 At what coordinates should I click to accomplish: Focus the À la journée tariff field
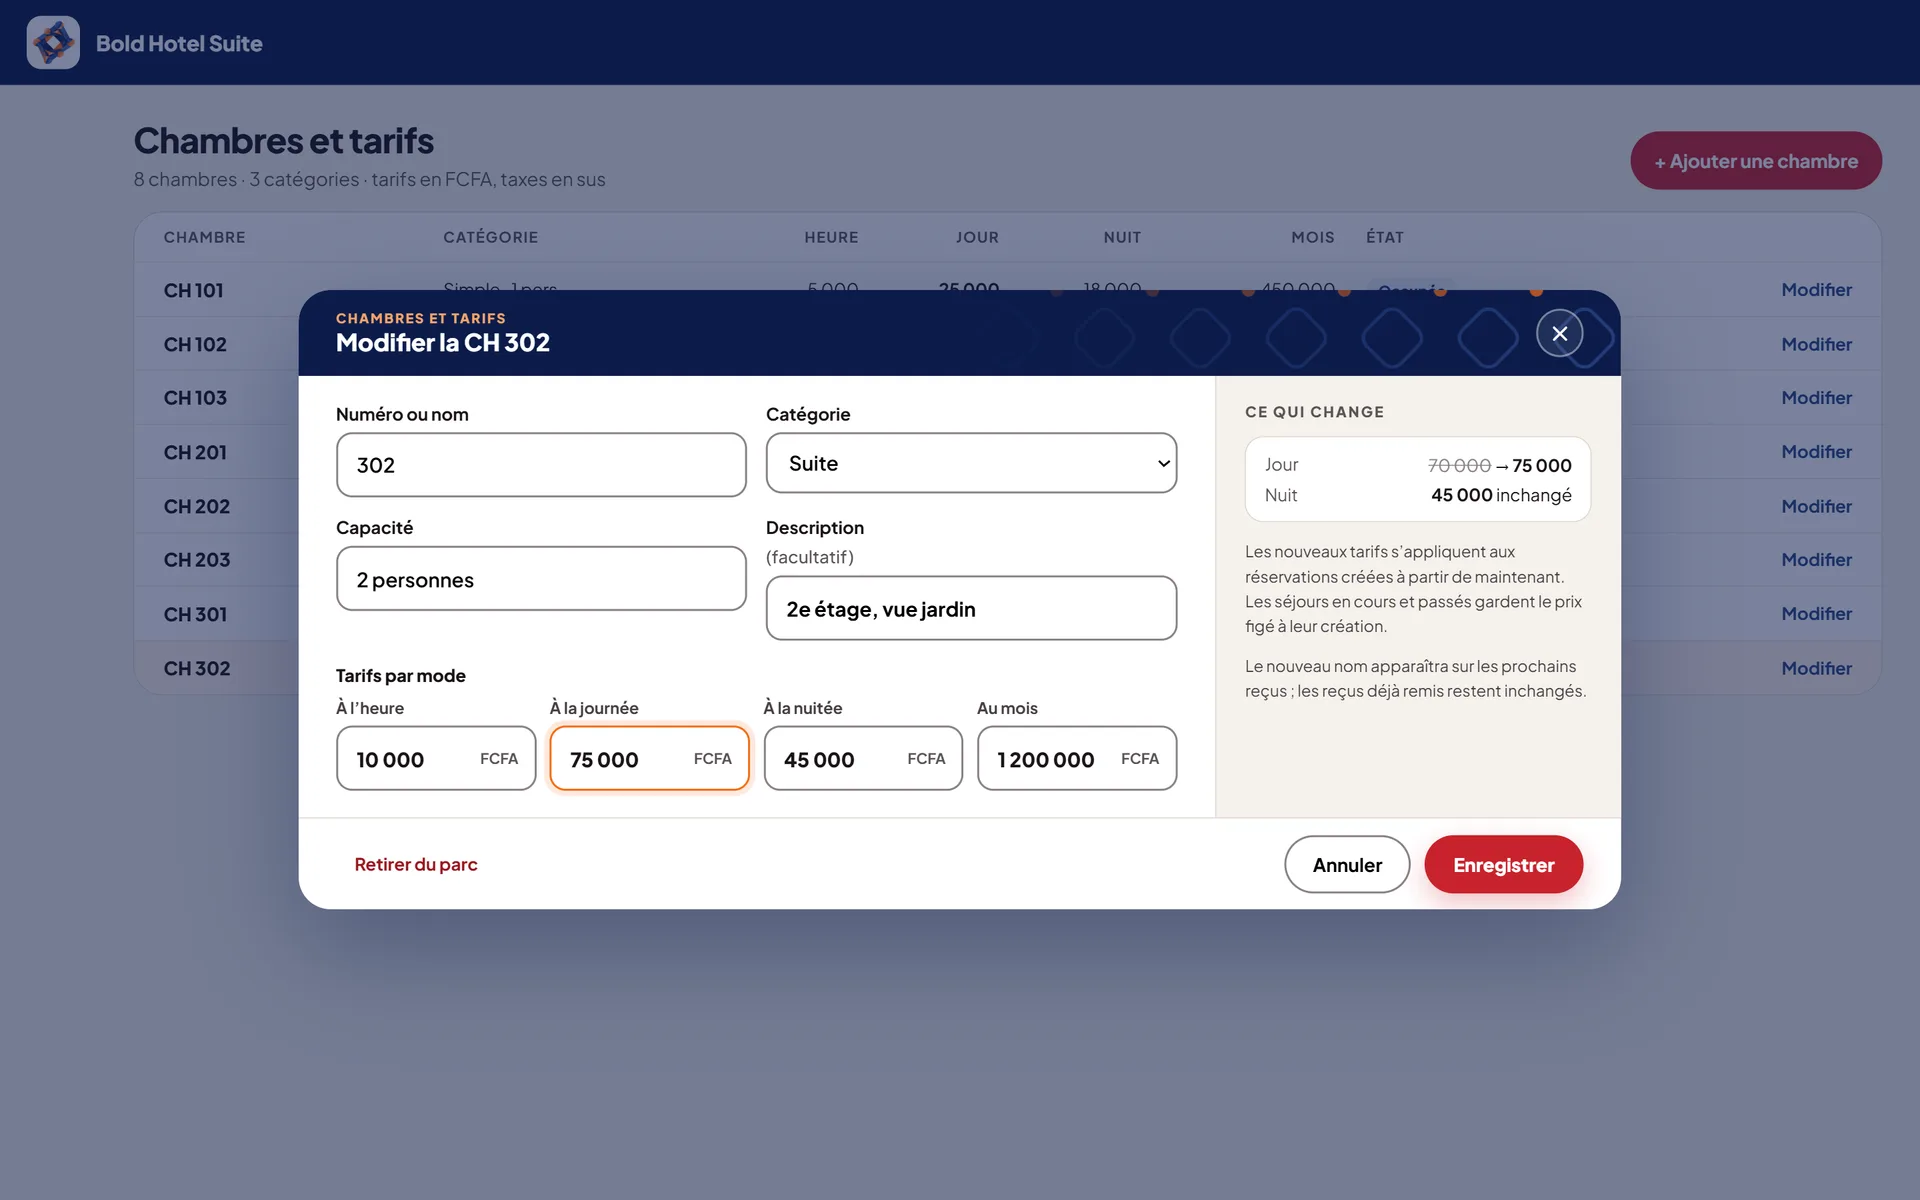pyautogui.click(x=649, y=759)
